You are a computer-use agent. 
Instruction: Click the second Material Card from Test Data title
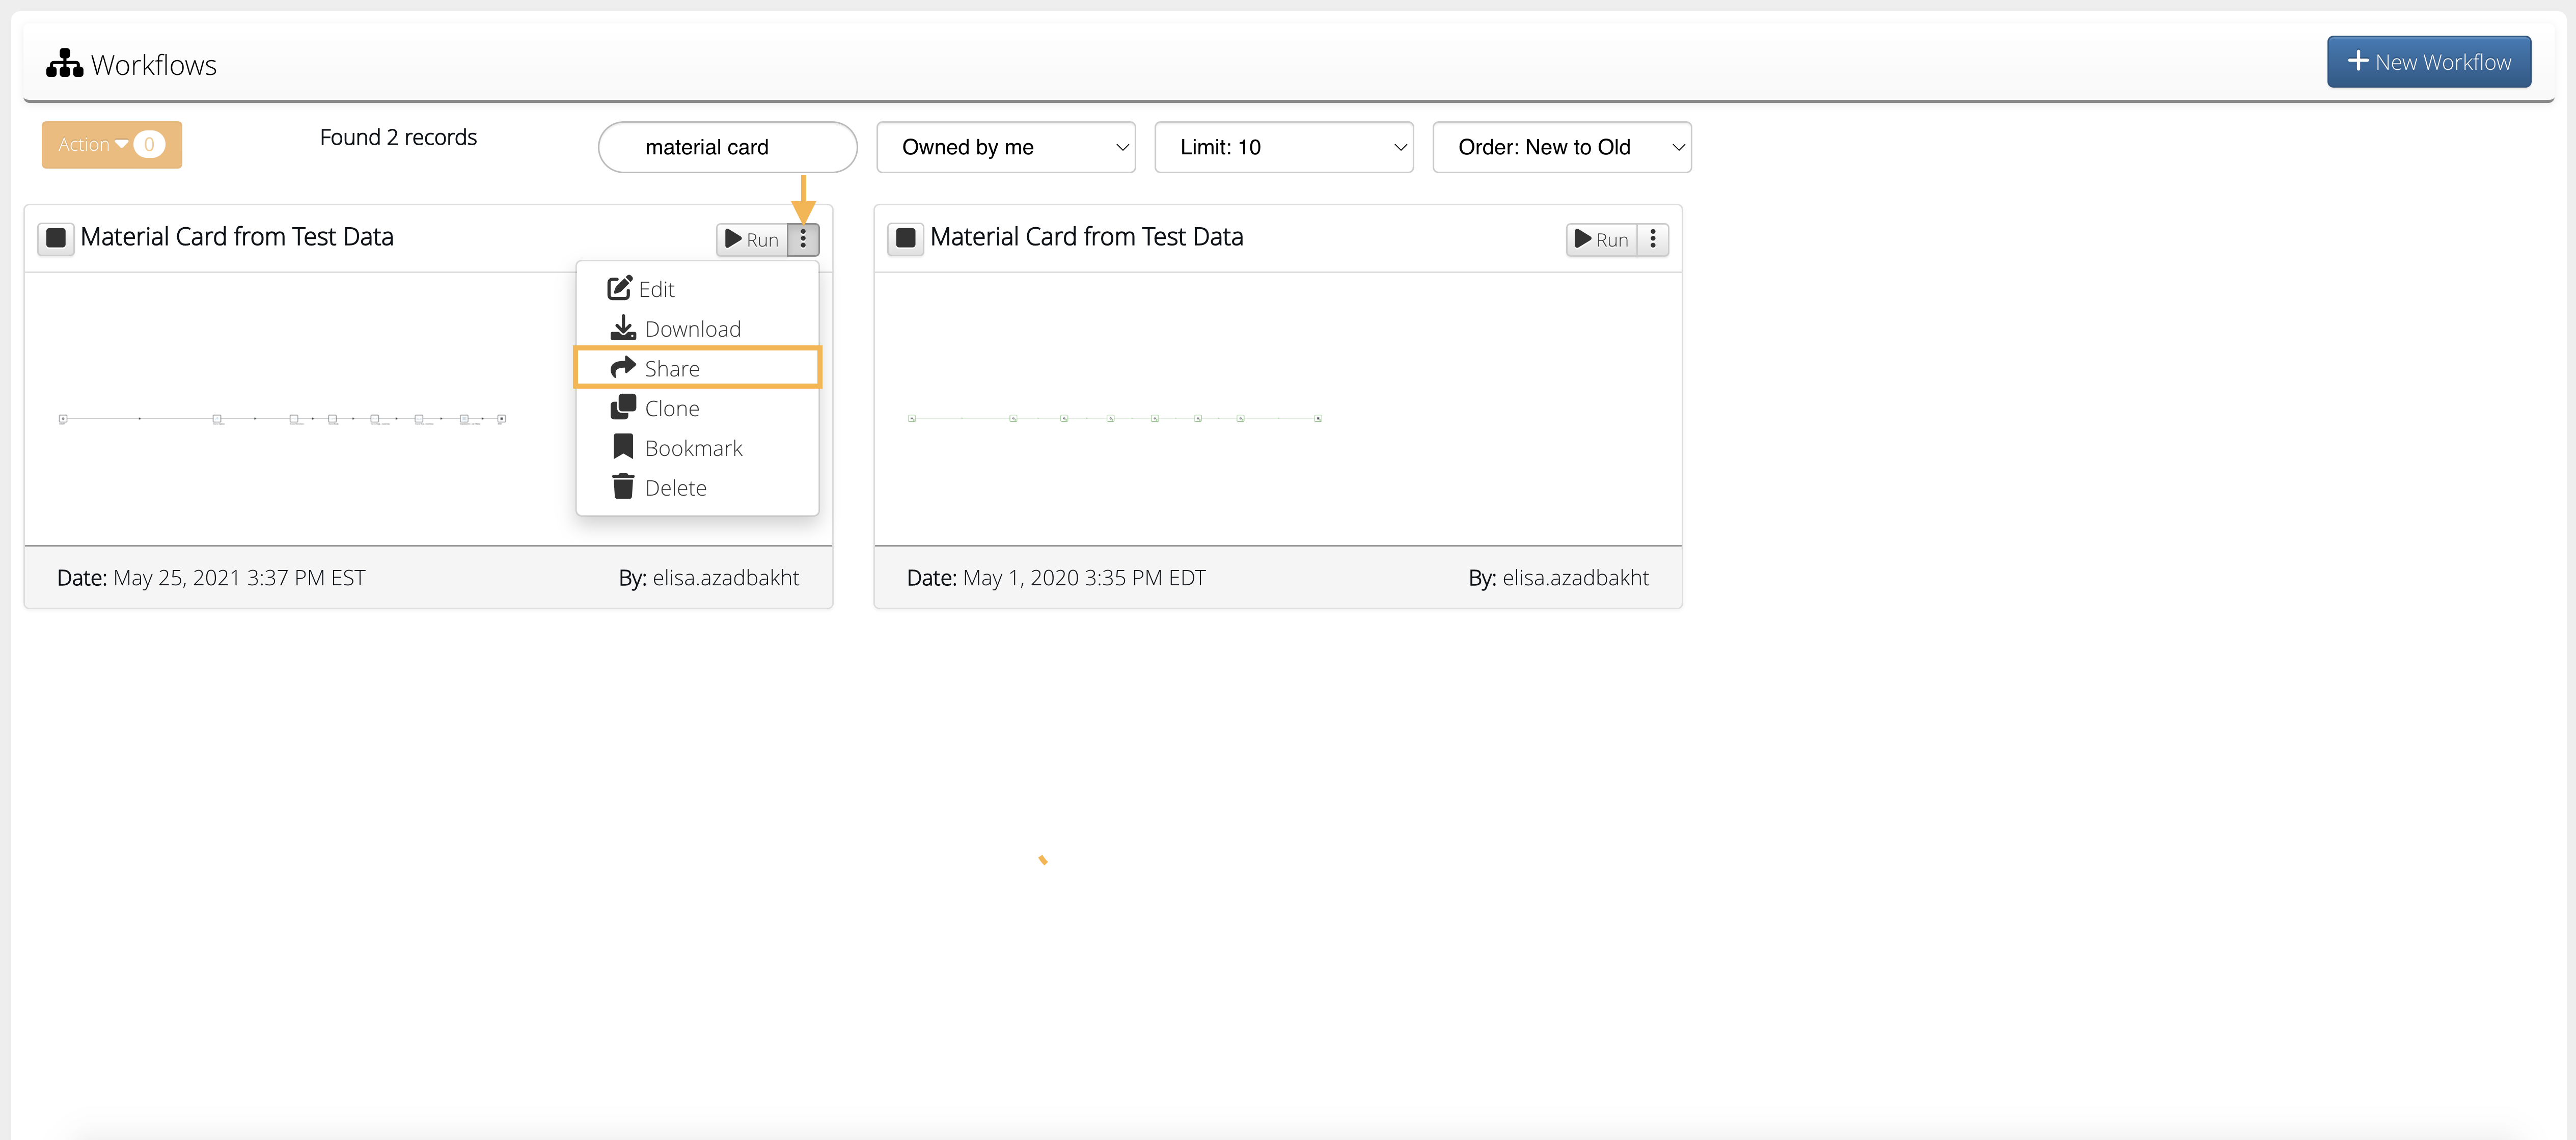click(1087, 237)
